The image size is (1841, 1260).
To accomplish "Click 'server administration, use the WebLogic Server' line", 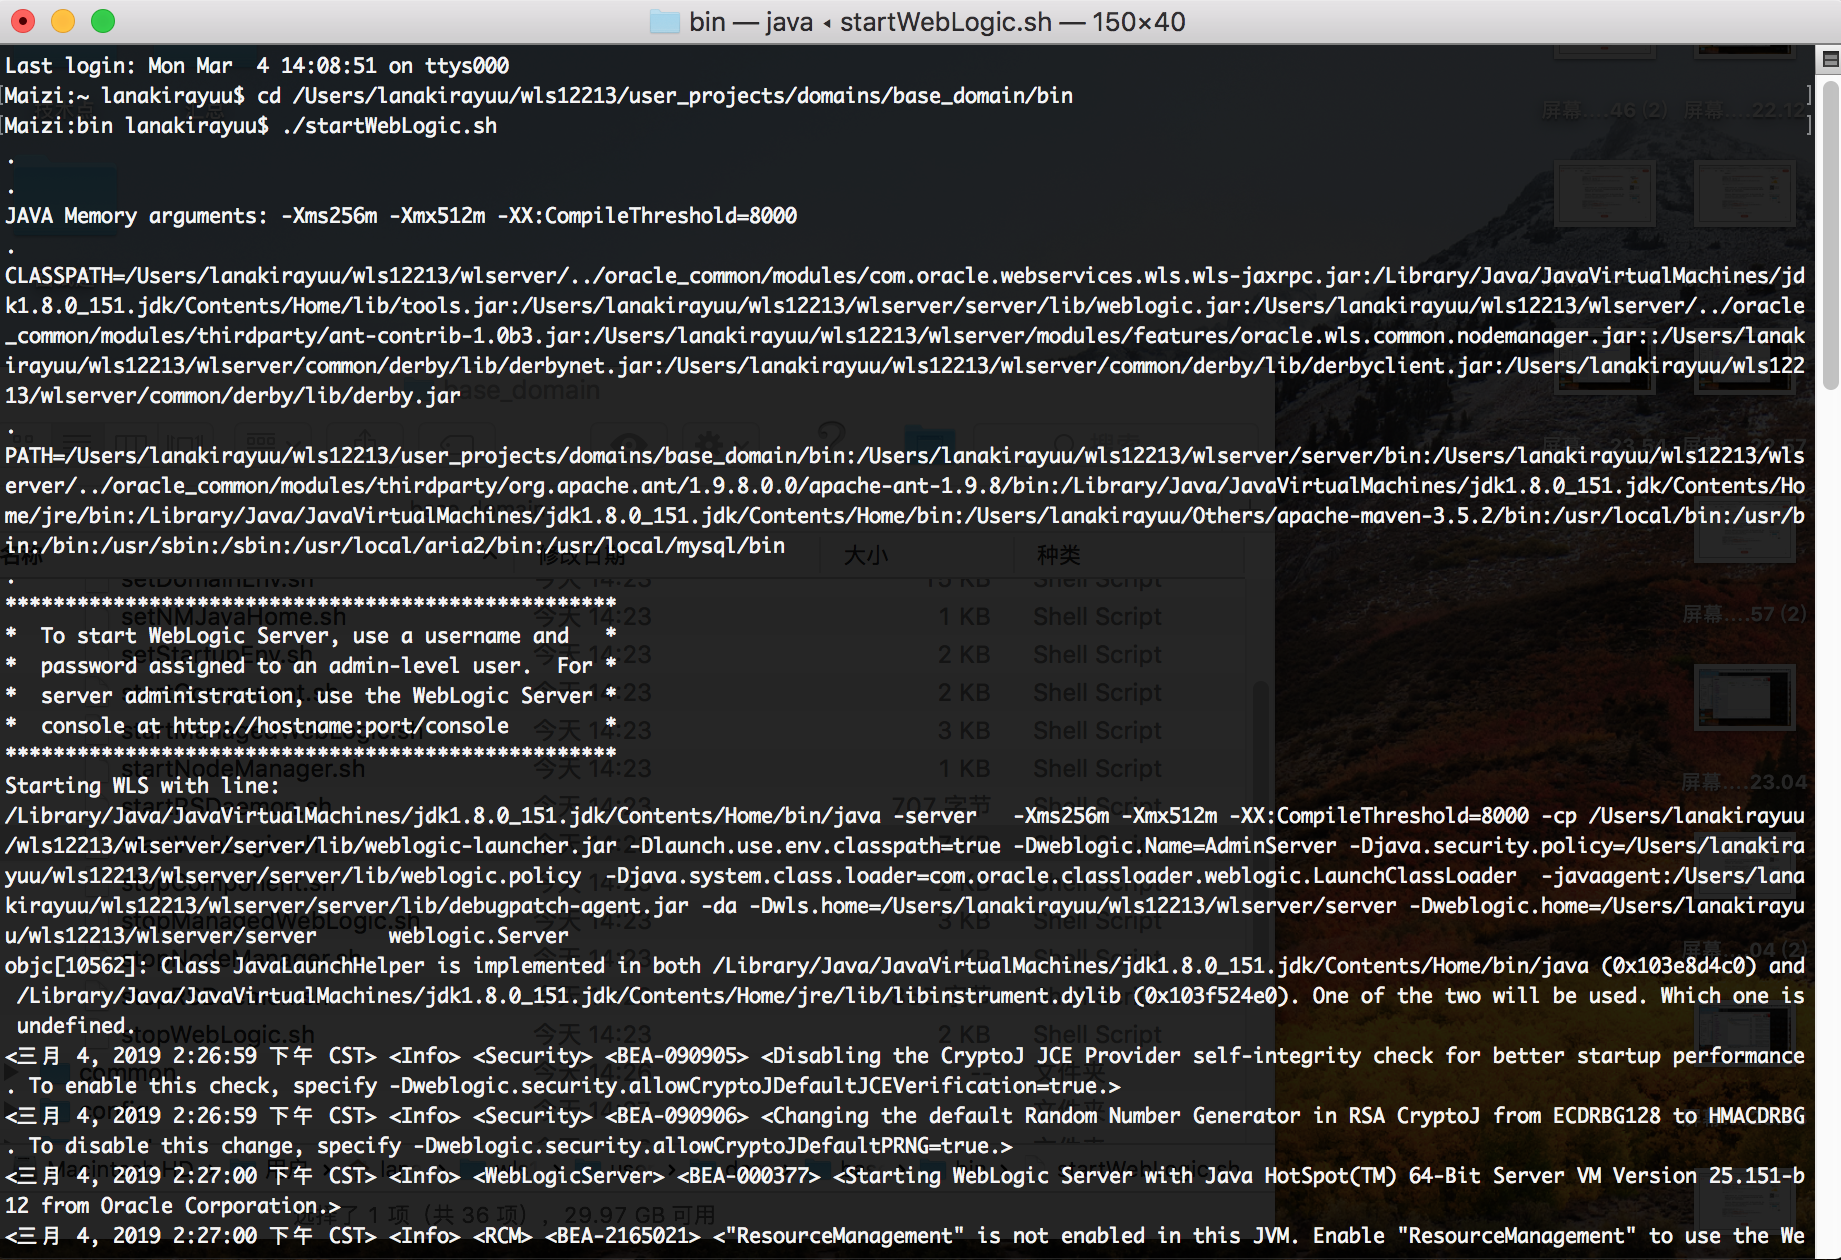I will point(317,696).
